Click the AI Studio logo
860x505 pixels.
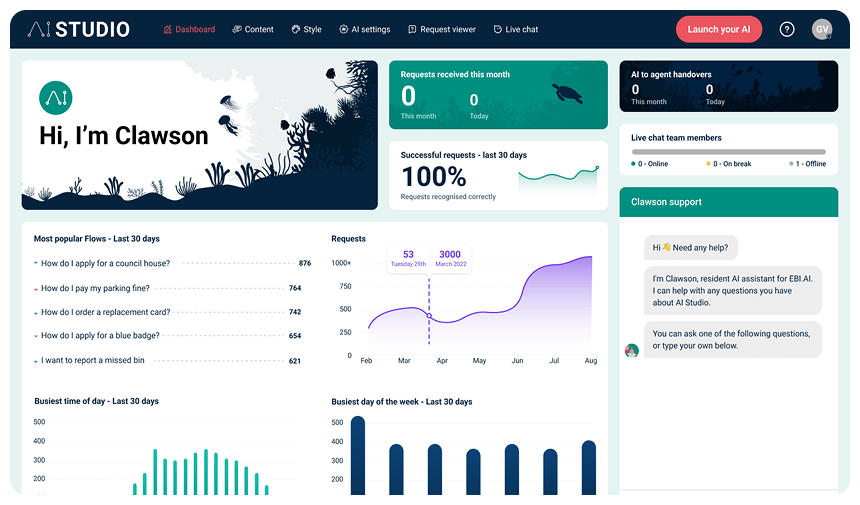78,29
